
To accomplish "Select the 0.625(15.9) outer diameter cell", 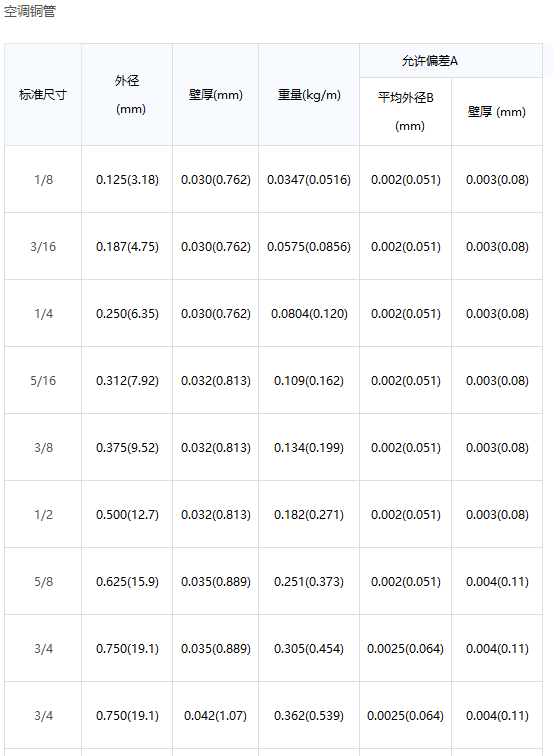I will click(x=127, y=581).
